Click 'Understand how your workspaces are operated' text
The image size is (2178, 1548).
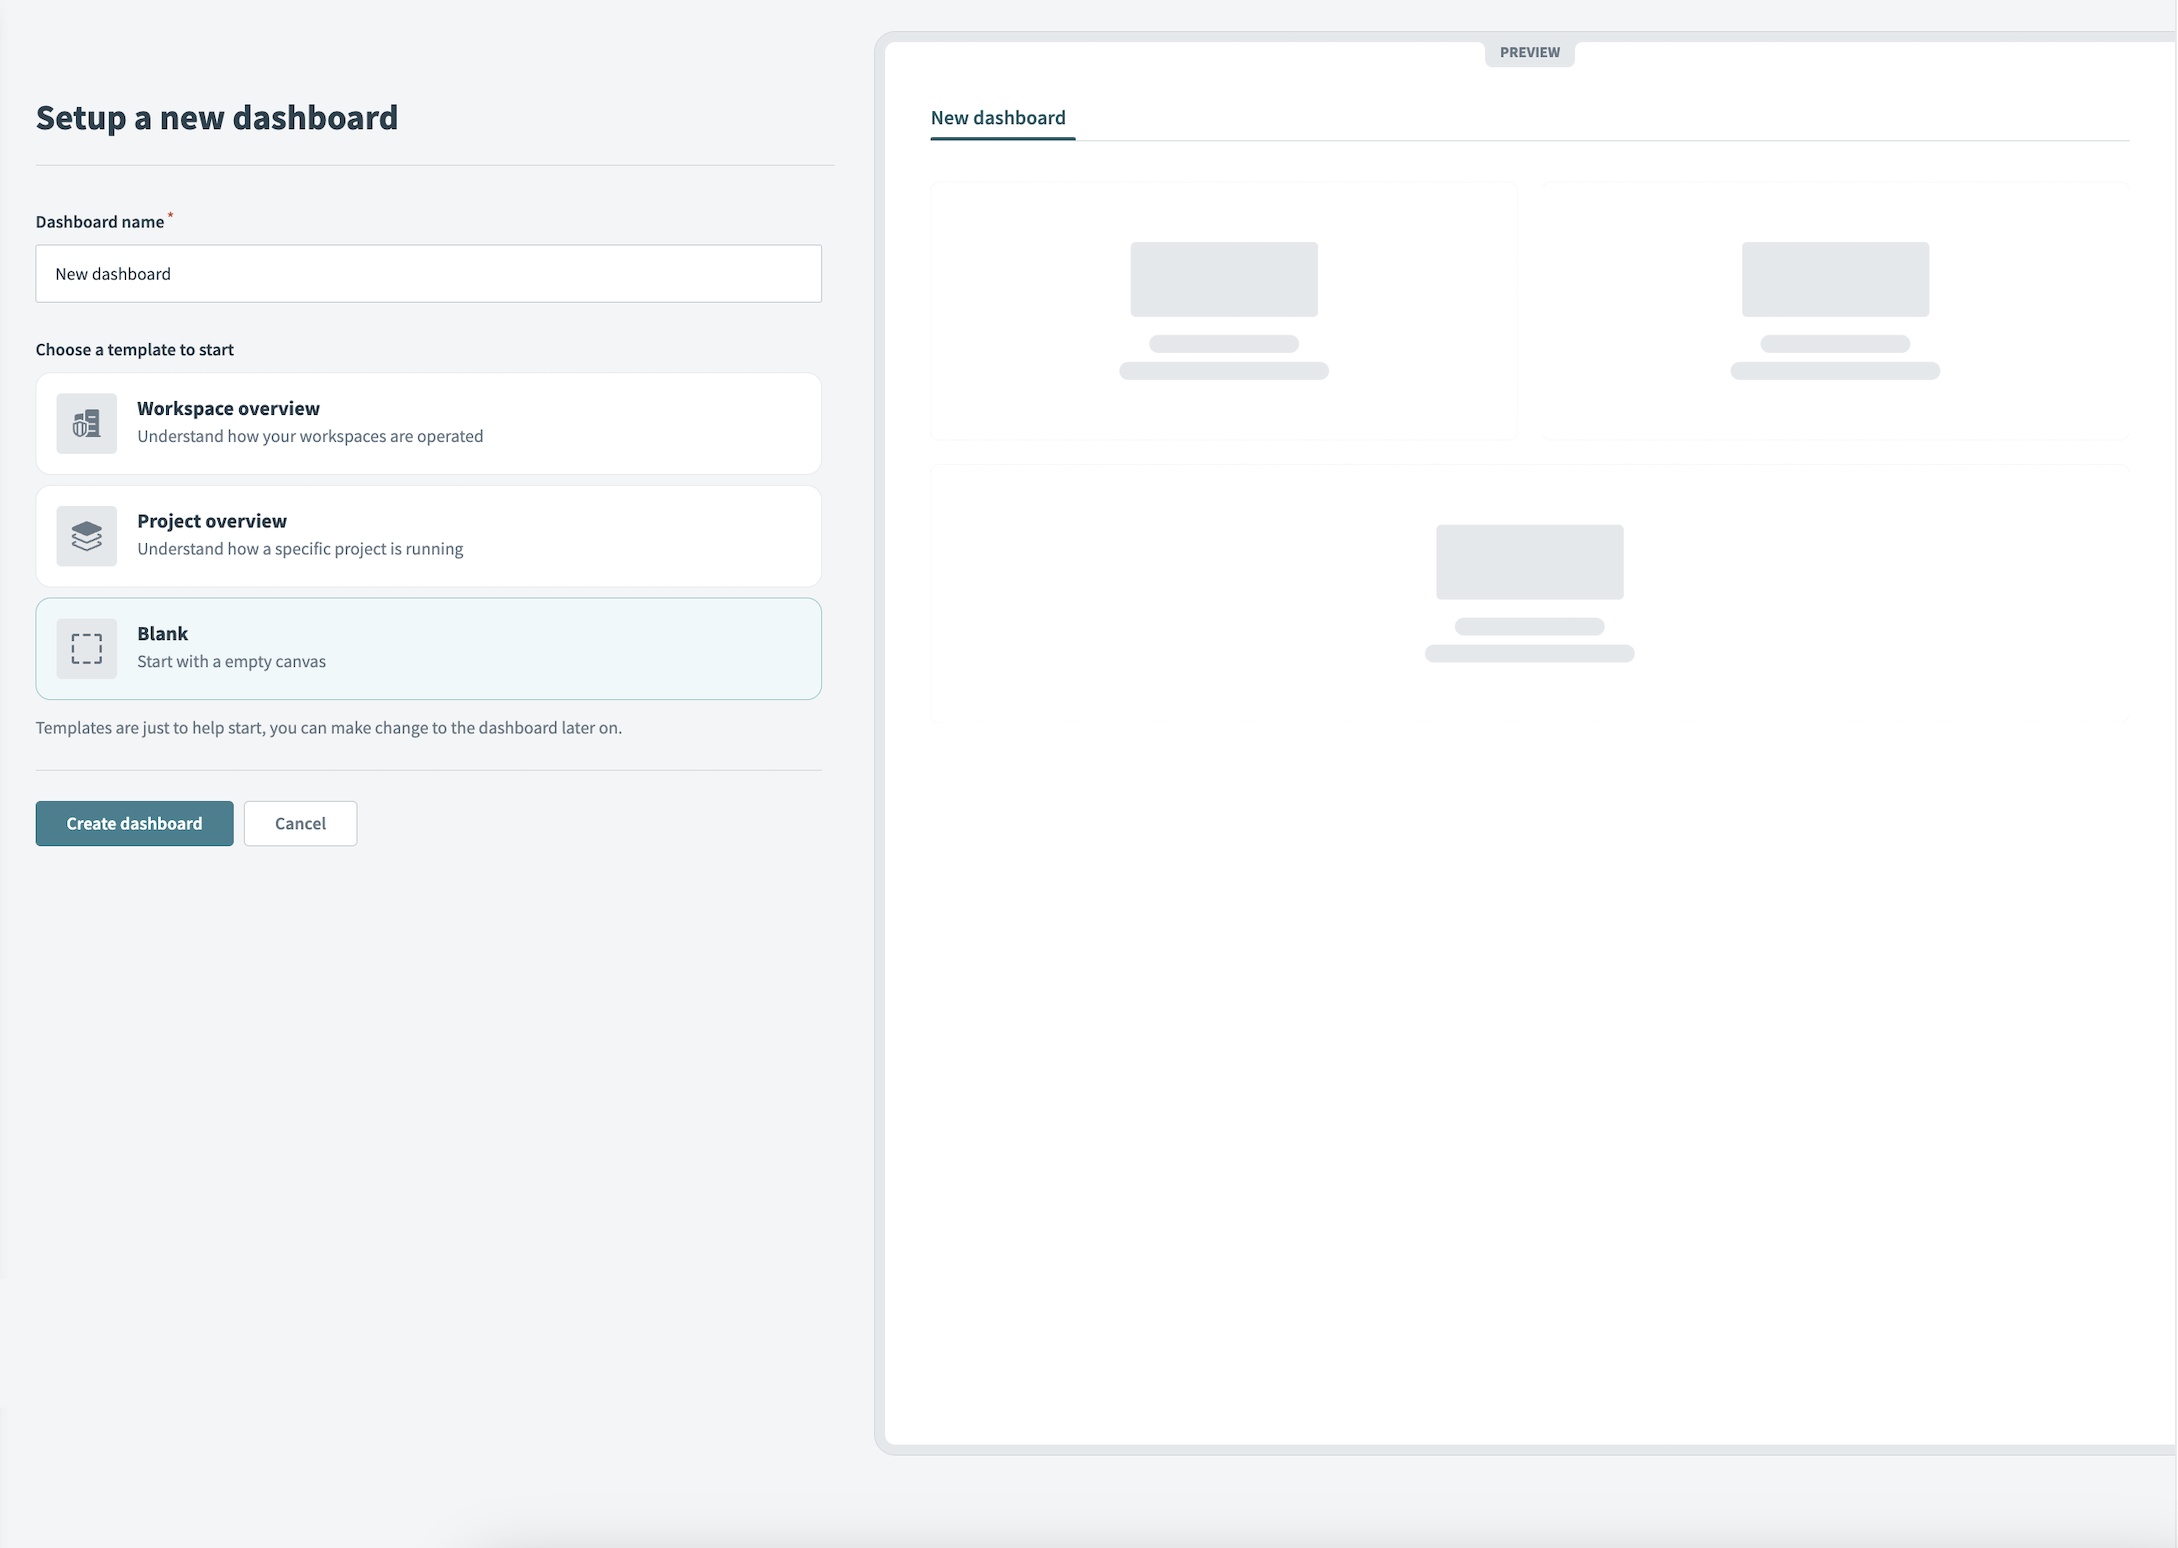tap(310, 437)
